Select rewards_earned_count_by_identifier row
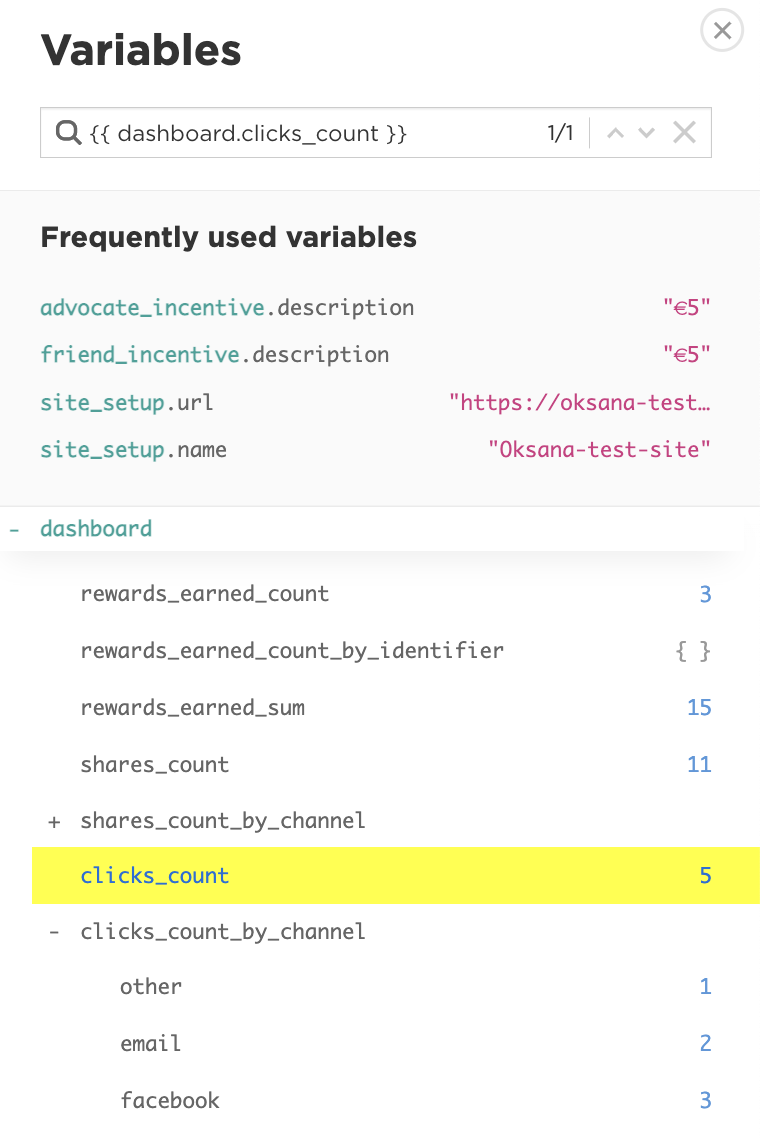 coord(396,650)
